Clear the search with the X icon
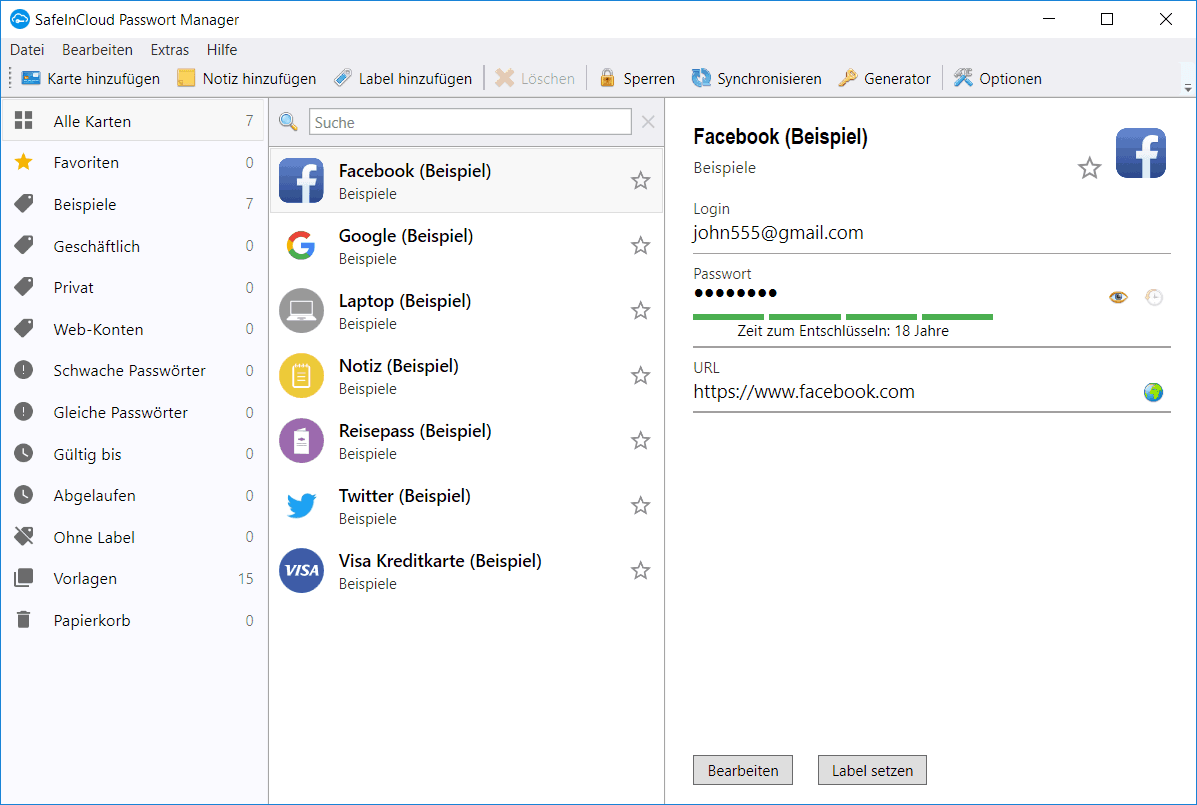Image resolution: width=1197 pixels, height=805 pixels. point(648,122)
